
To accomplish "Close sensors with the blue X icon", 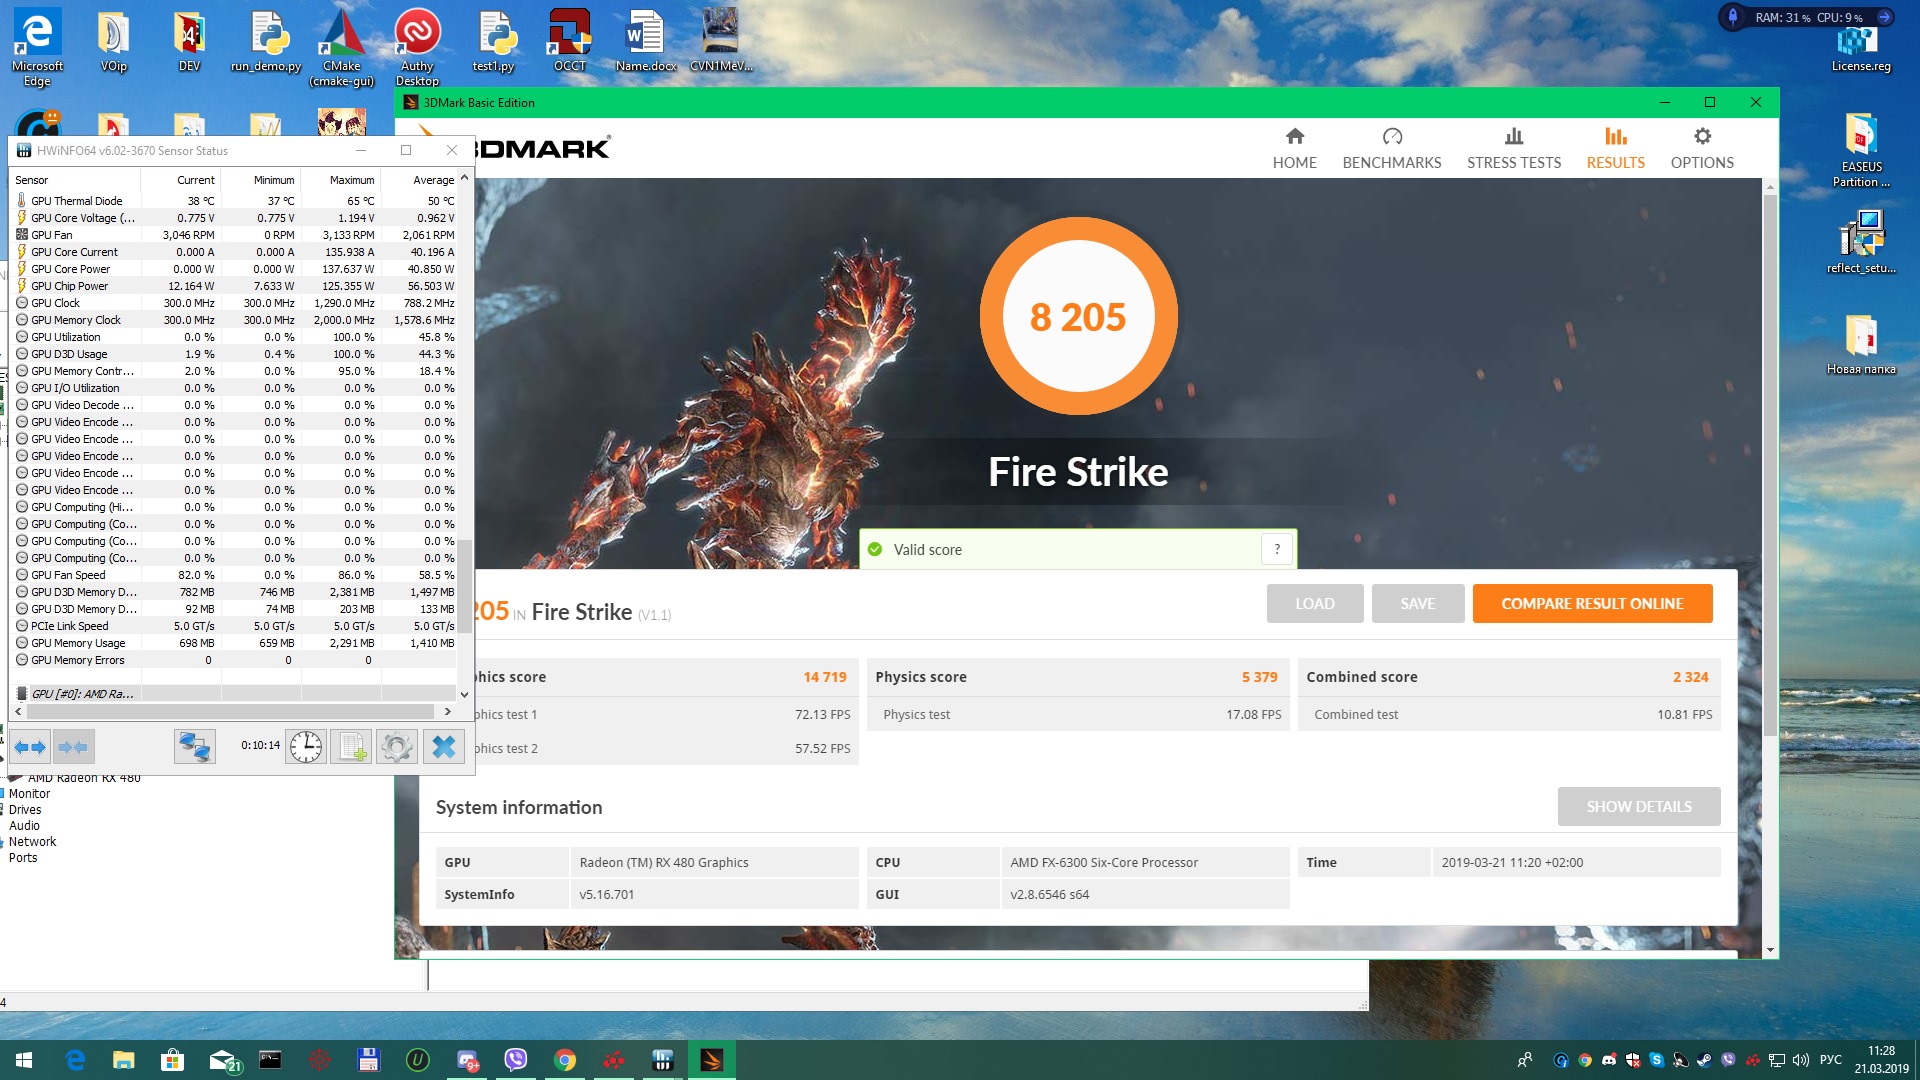I will [443, 747].
